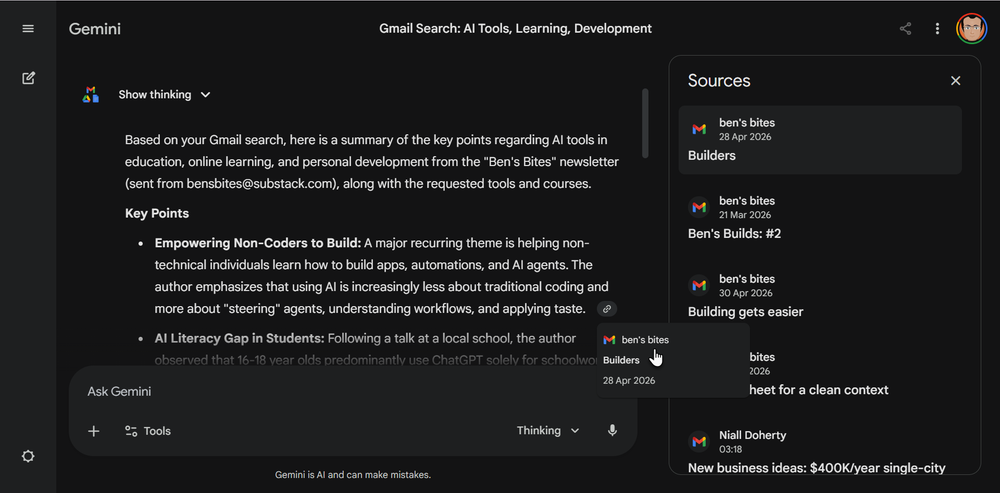The width and height of the screenshot is (1000, 493).
Task: Click the Gmail icon of the 28 Apr 2026 source in Sources
Action: pyautogui.click(x=700, y=129)
